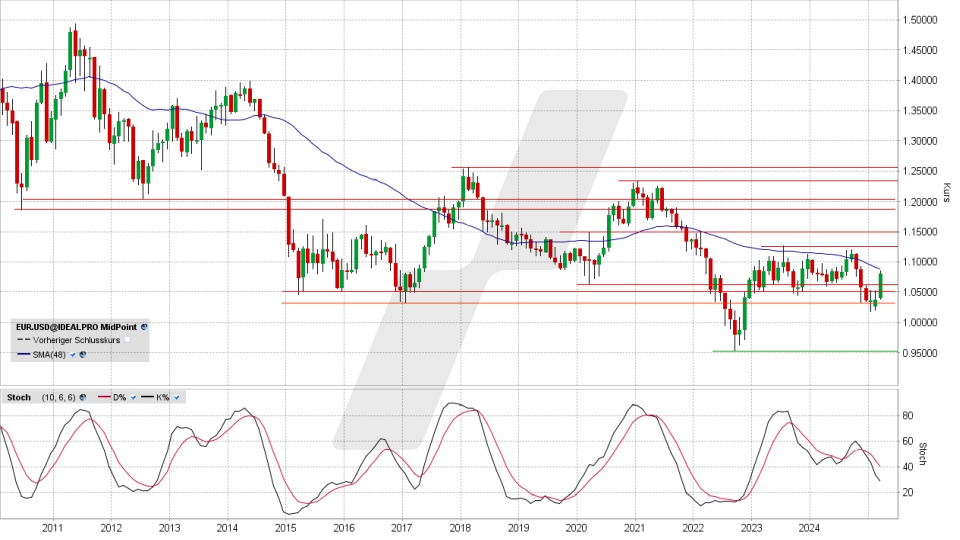The width and height of the screenshot is (960, 540).
Task: Click the Vorheriger Schlusskurs legend label
Action: point(77,340)
